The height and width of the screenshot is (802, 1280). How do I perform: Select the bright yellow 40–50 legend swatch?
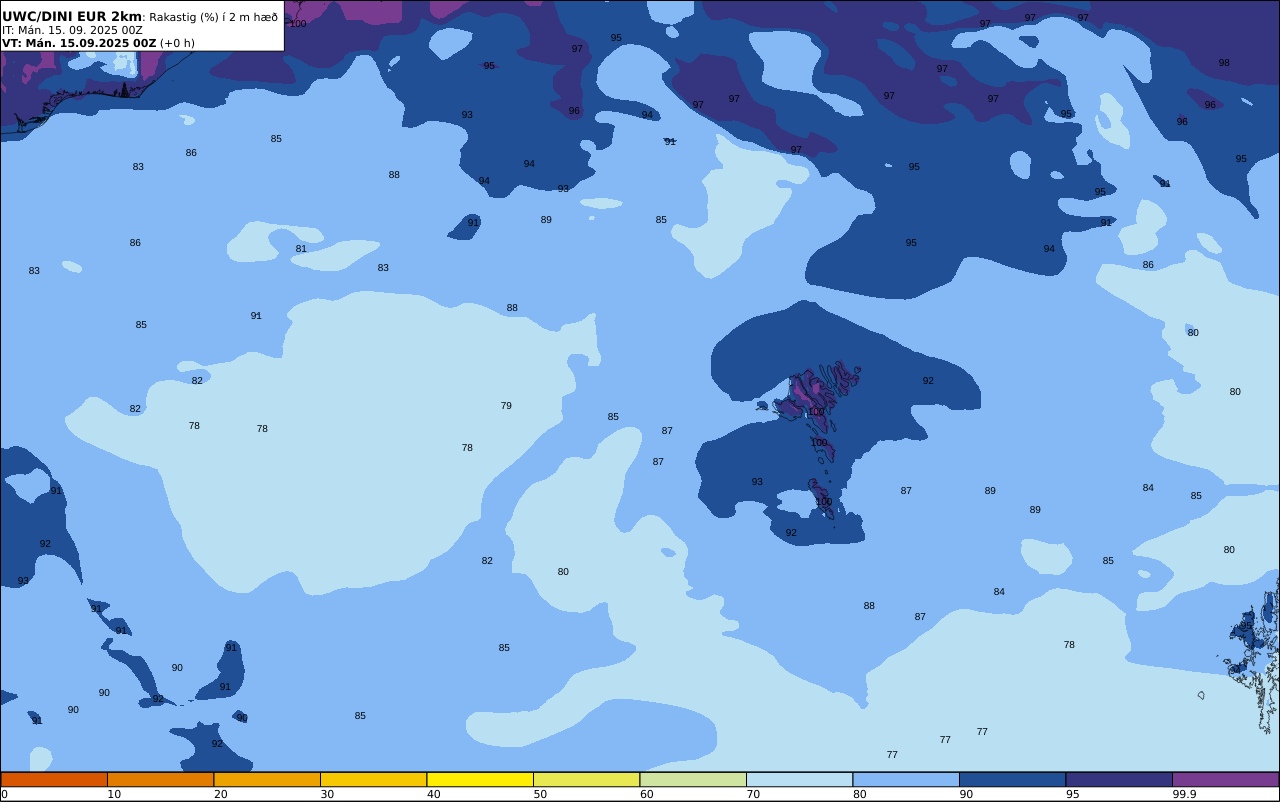480,779
